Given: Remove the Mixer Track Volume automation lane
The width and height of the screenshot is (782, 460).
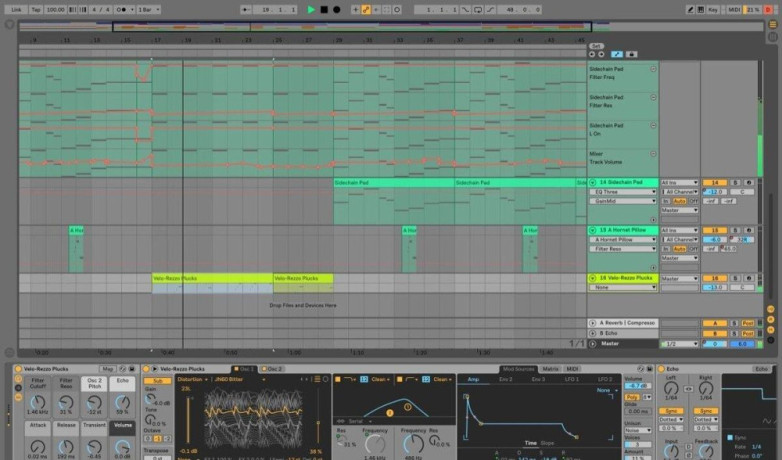Looking at the screenshot, I should pos(653,154).
